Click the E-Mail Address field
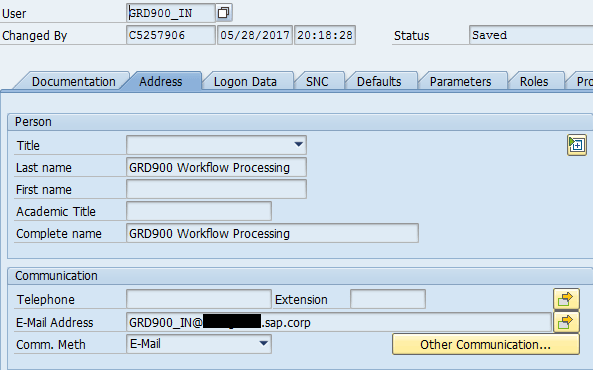 (x=339, y=322)
